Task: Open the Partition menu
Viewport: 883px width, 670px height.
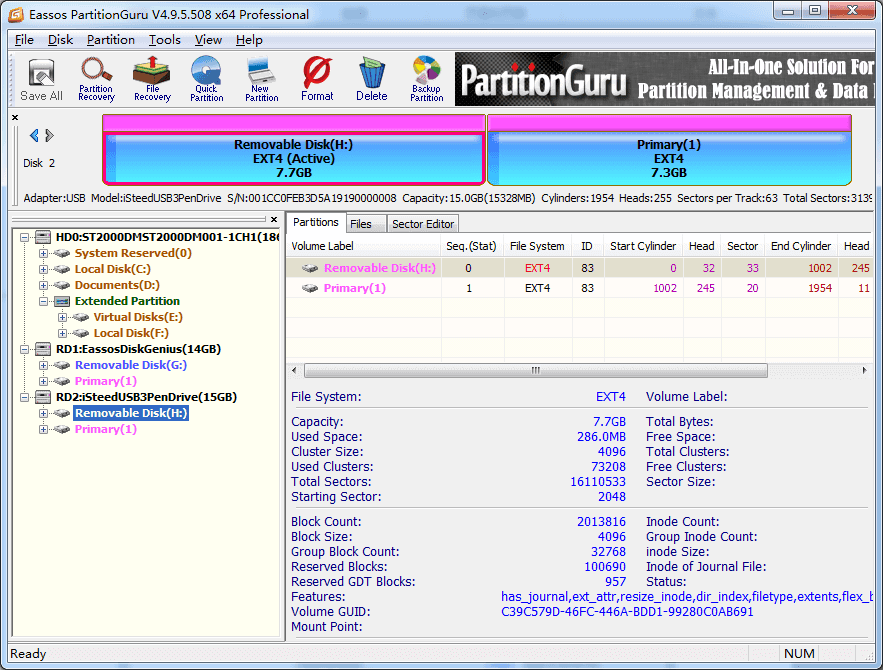Action: tap(110, 40)
